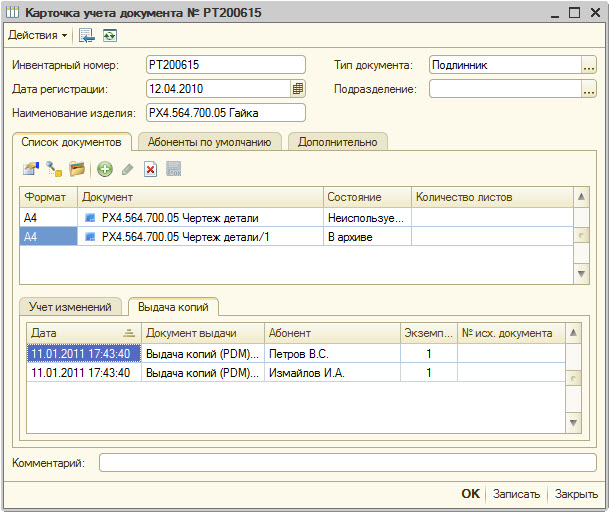Sort by the Дата column header

click(84, 333)
